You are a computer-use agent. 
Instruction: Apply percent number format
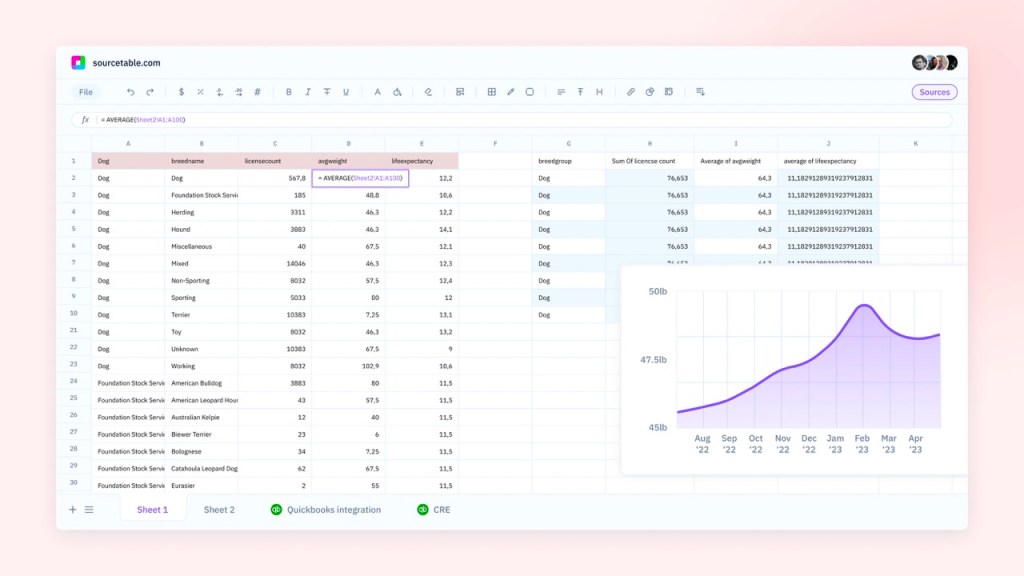pyautogui.click(x=200, y=92)
